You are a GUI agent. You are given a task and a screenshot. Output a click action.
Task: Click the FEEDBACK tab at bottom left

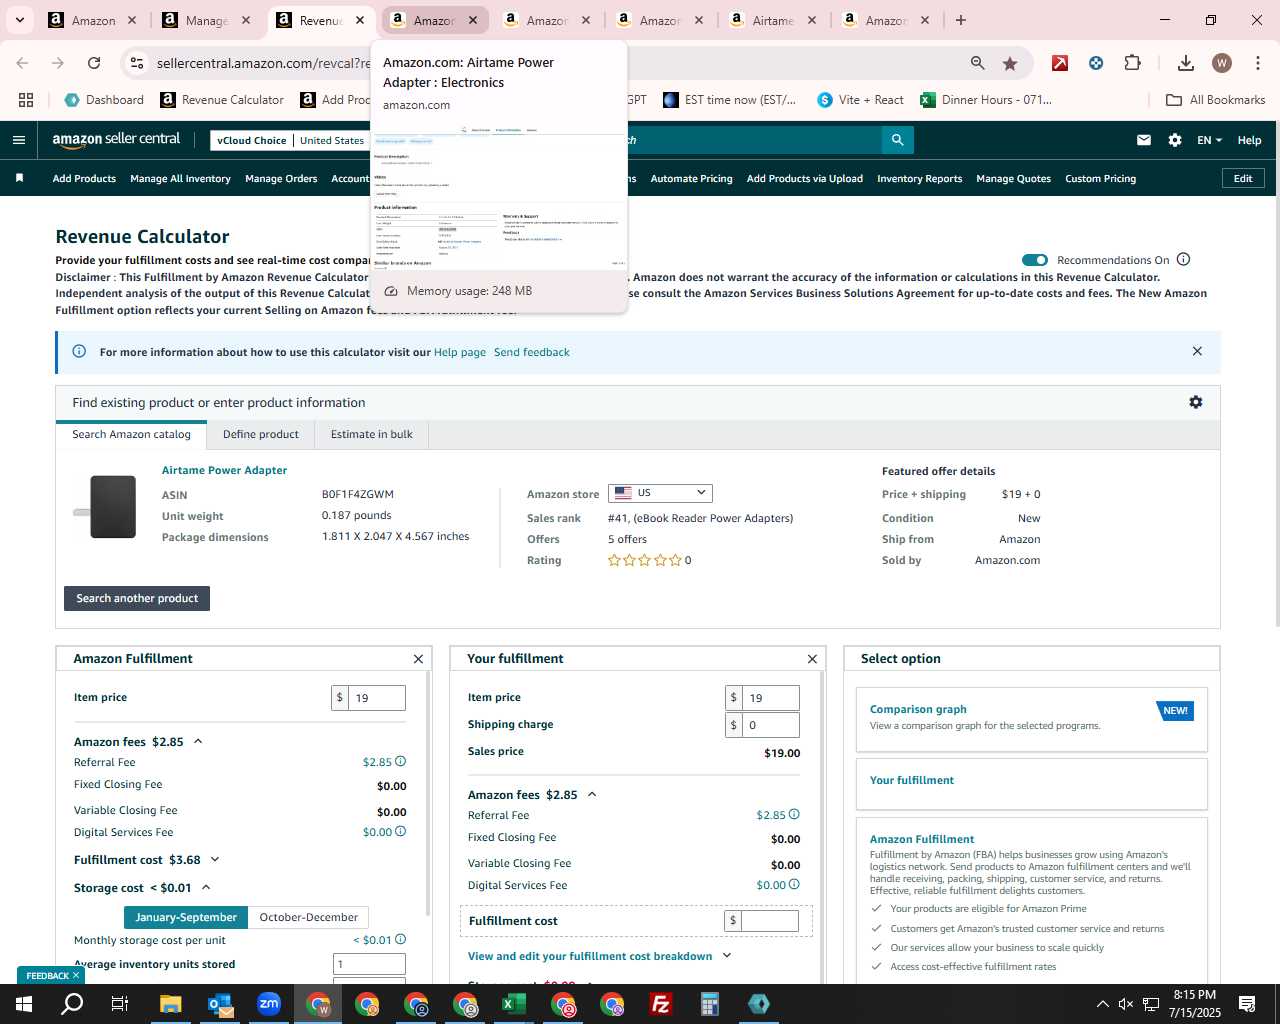(50, 975)
